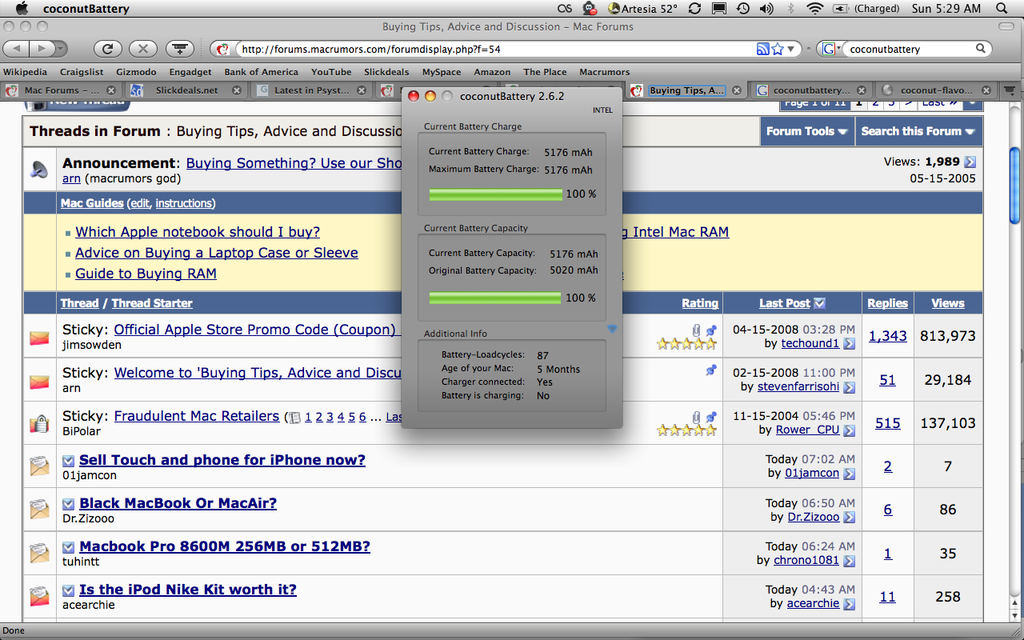Open the address bar history dropdown arrow
This screenshot has height=640, width=1024.
tap(791, 49)
